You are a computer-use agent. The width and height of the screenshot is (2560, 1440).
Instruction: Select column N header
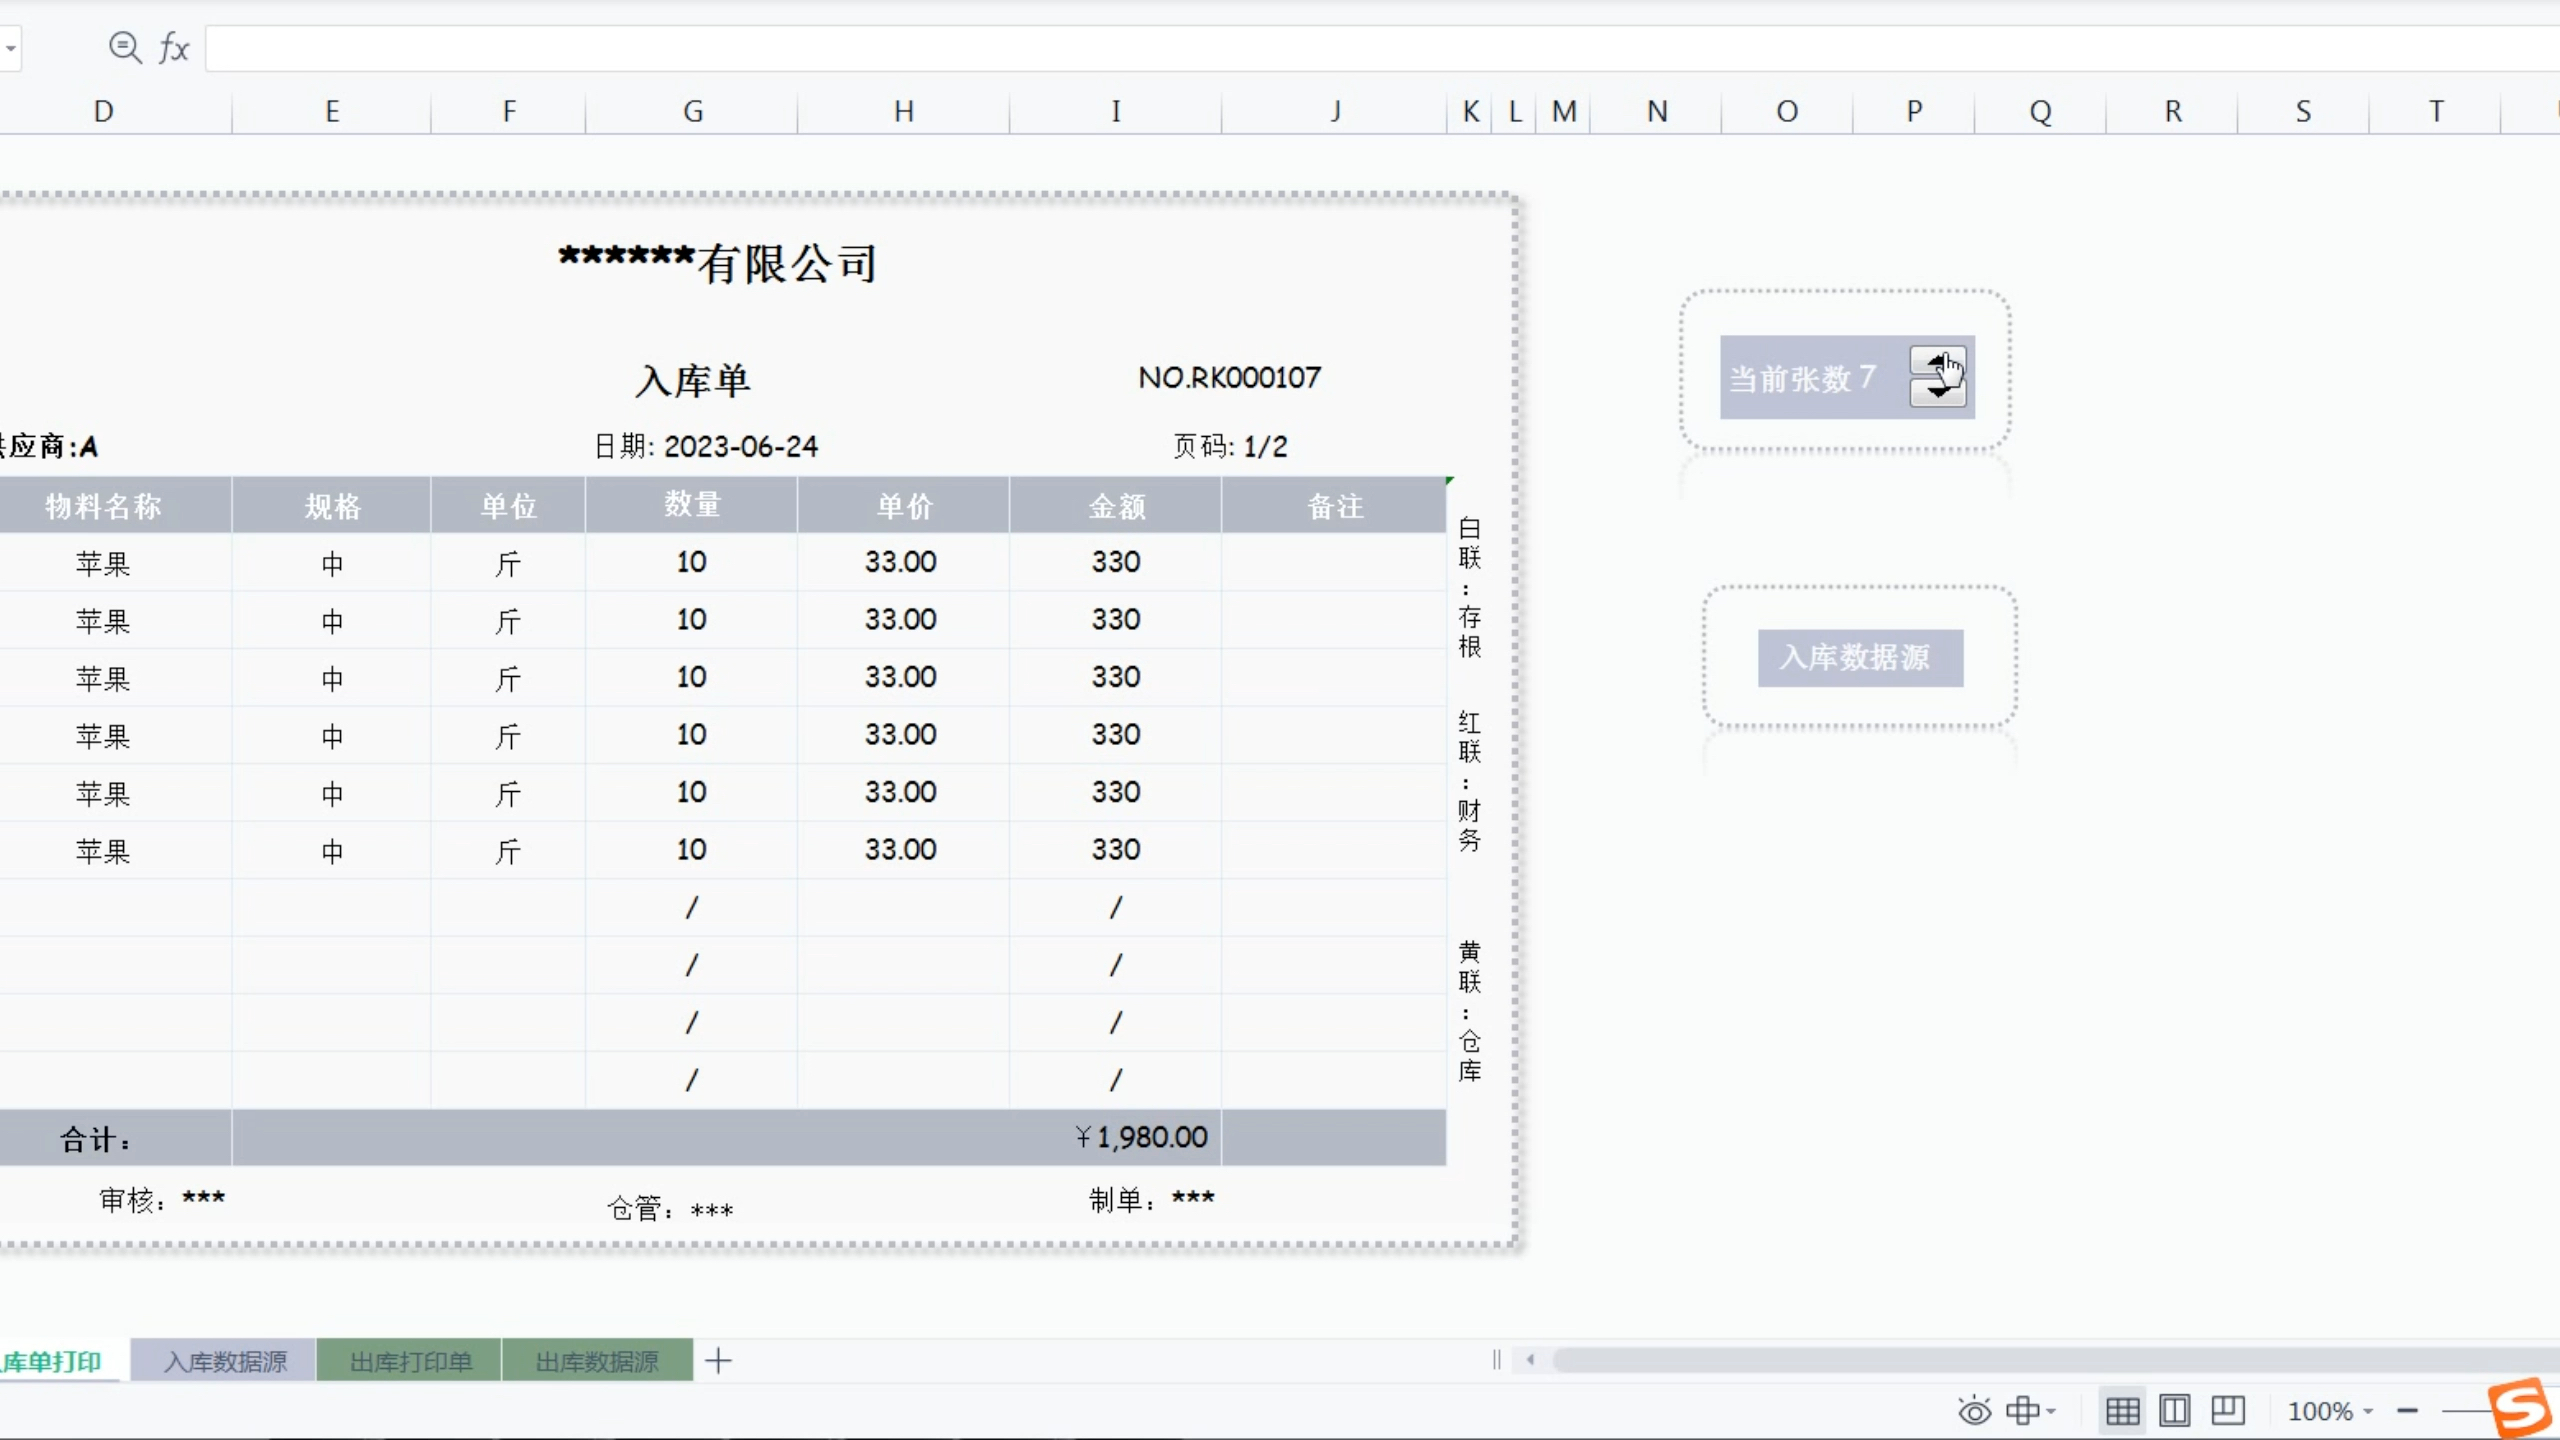pyautogui.click(x=1657, y=111)
